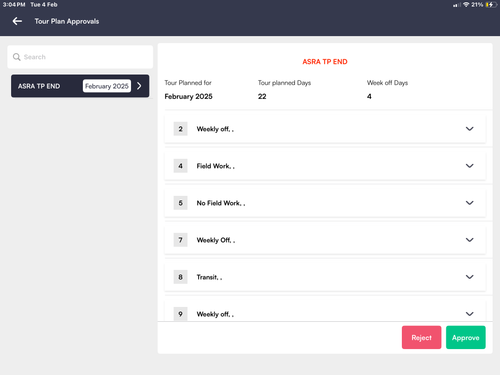Click the day number 8 badge
The image size is (500, 375).
pyautogui.click(x=180, y=277)
